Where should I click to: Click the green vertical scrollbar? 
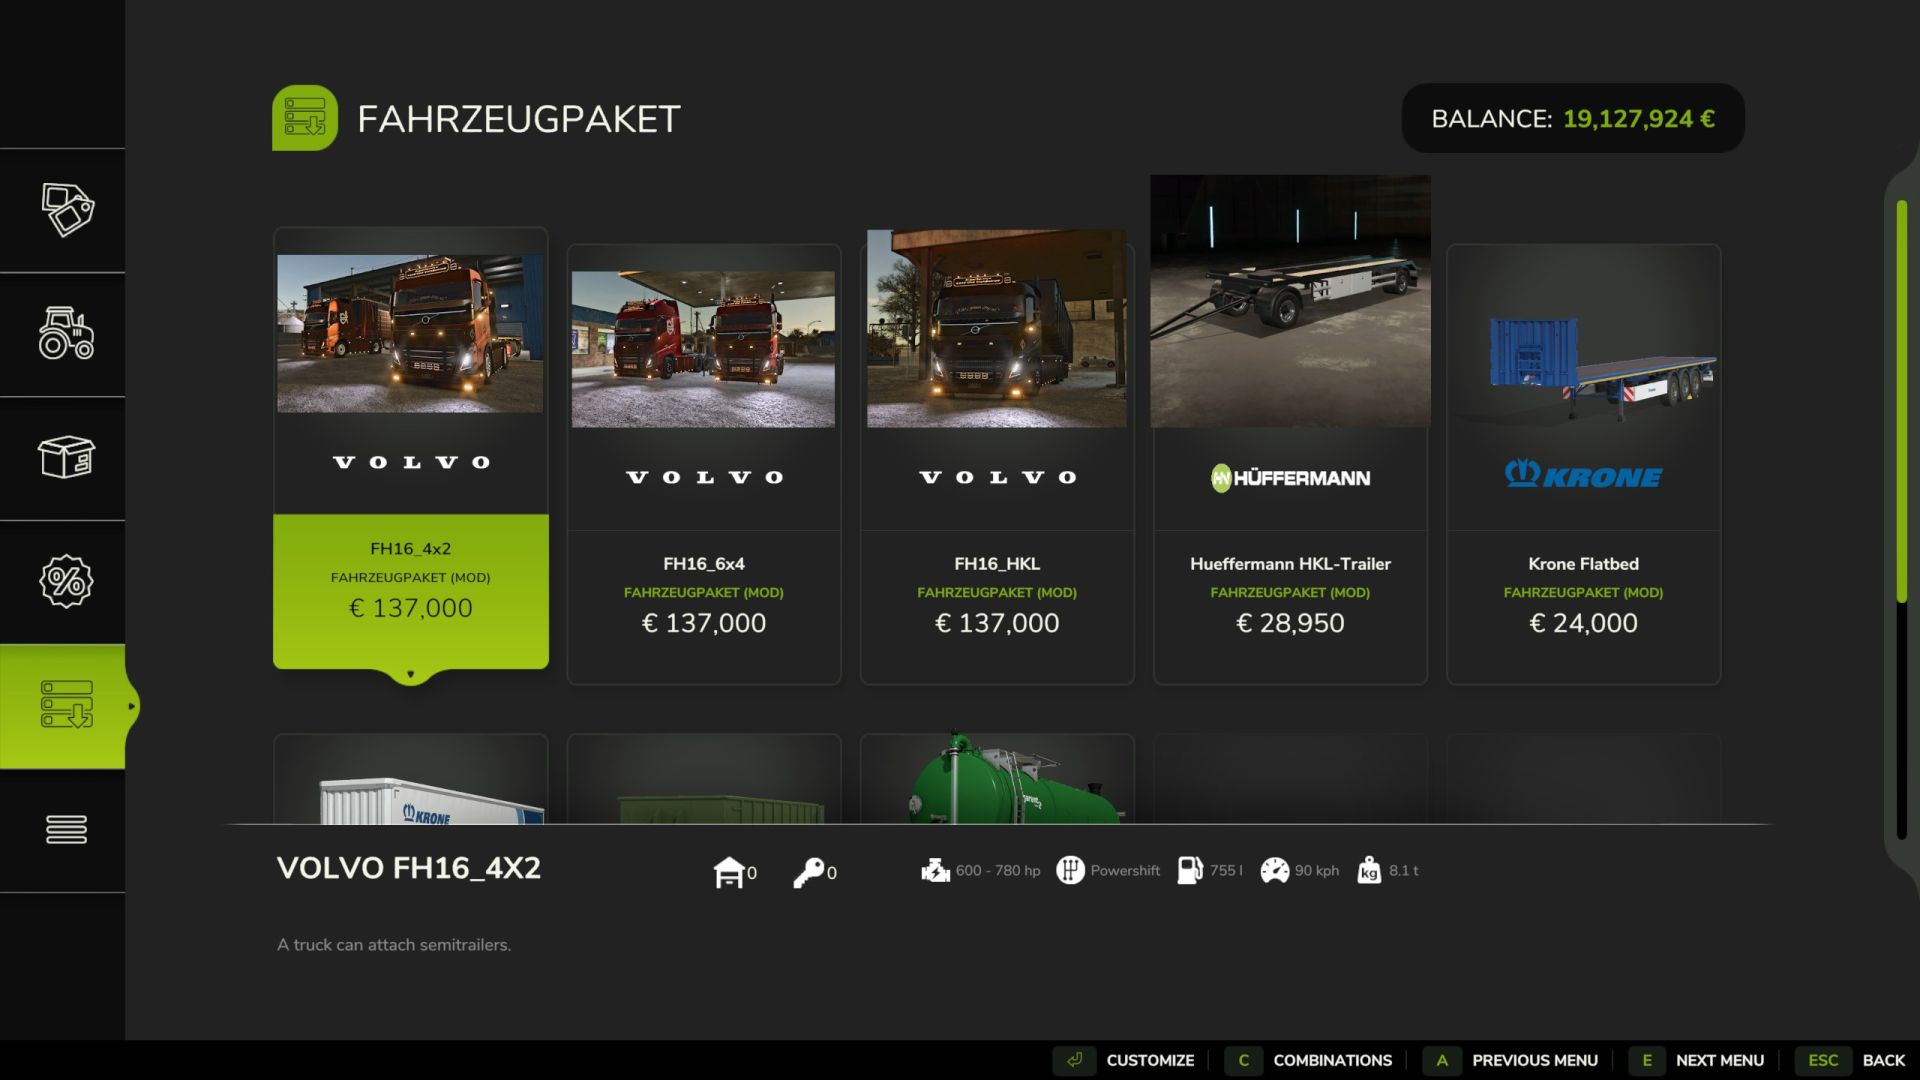pos(1901,400)
